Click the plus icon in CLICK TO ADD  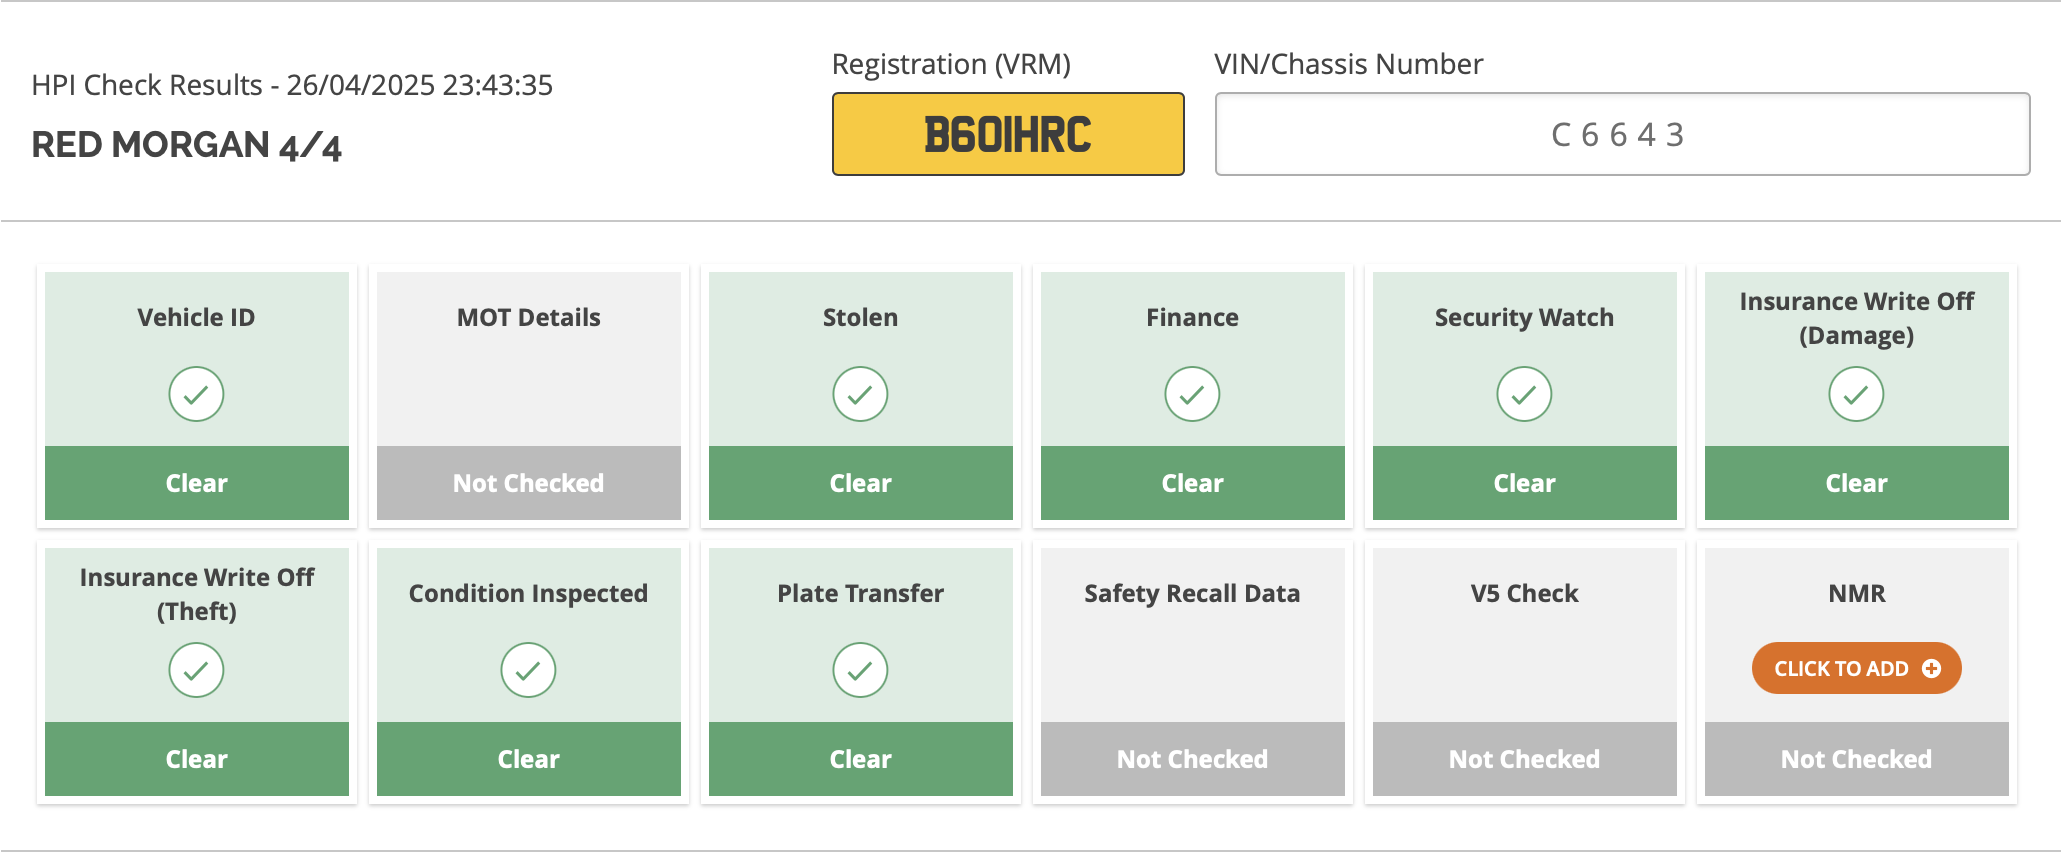1931,668
